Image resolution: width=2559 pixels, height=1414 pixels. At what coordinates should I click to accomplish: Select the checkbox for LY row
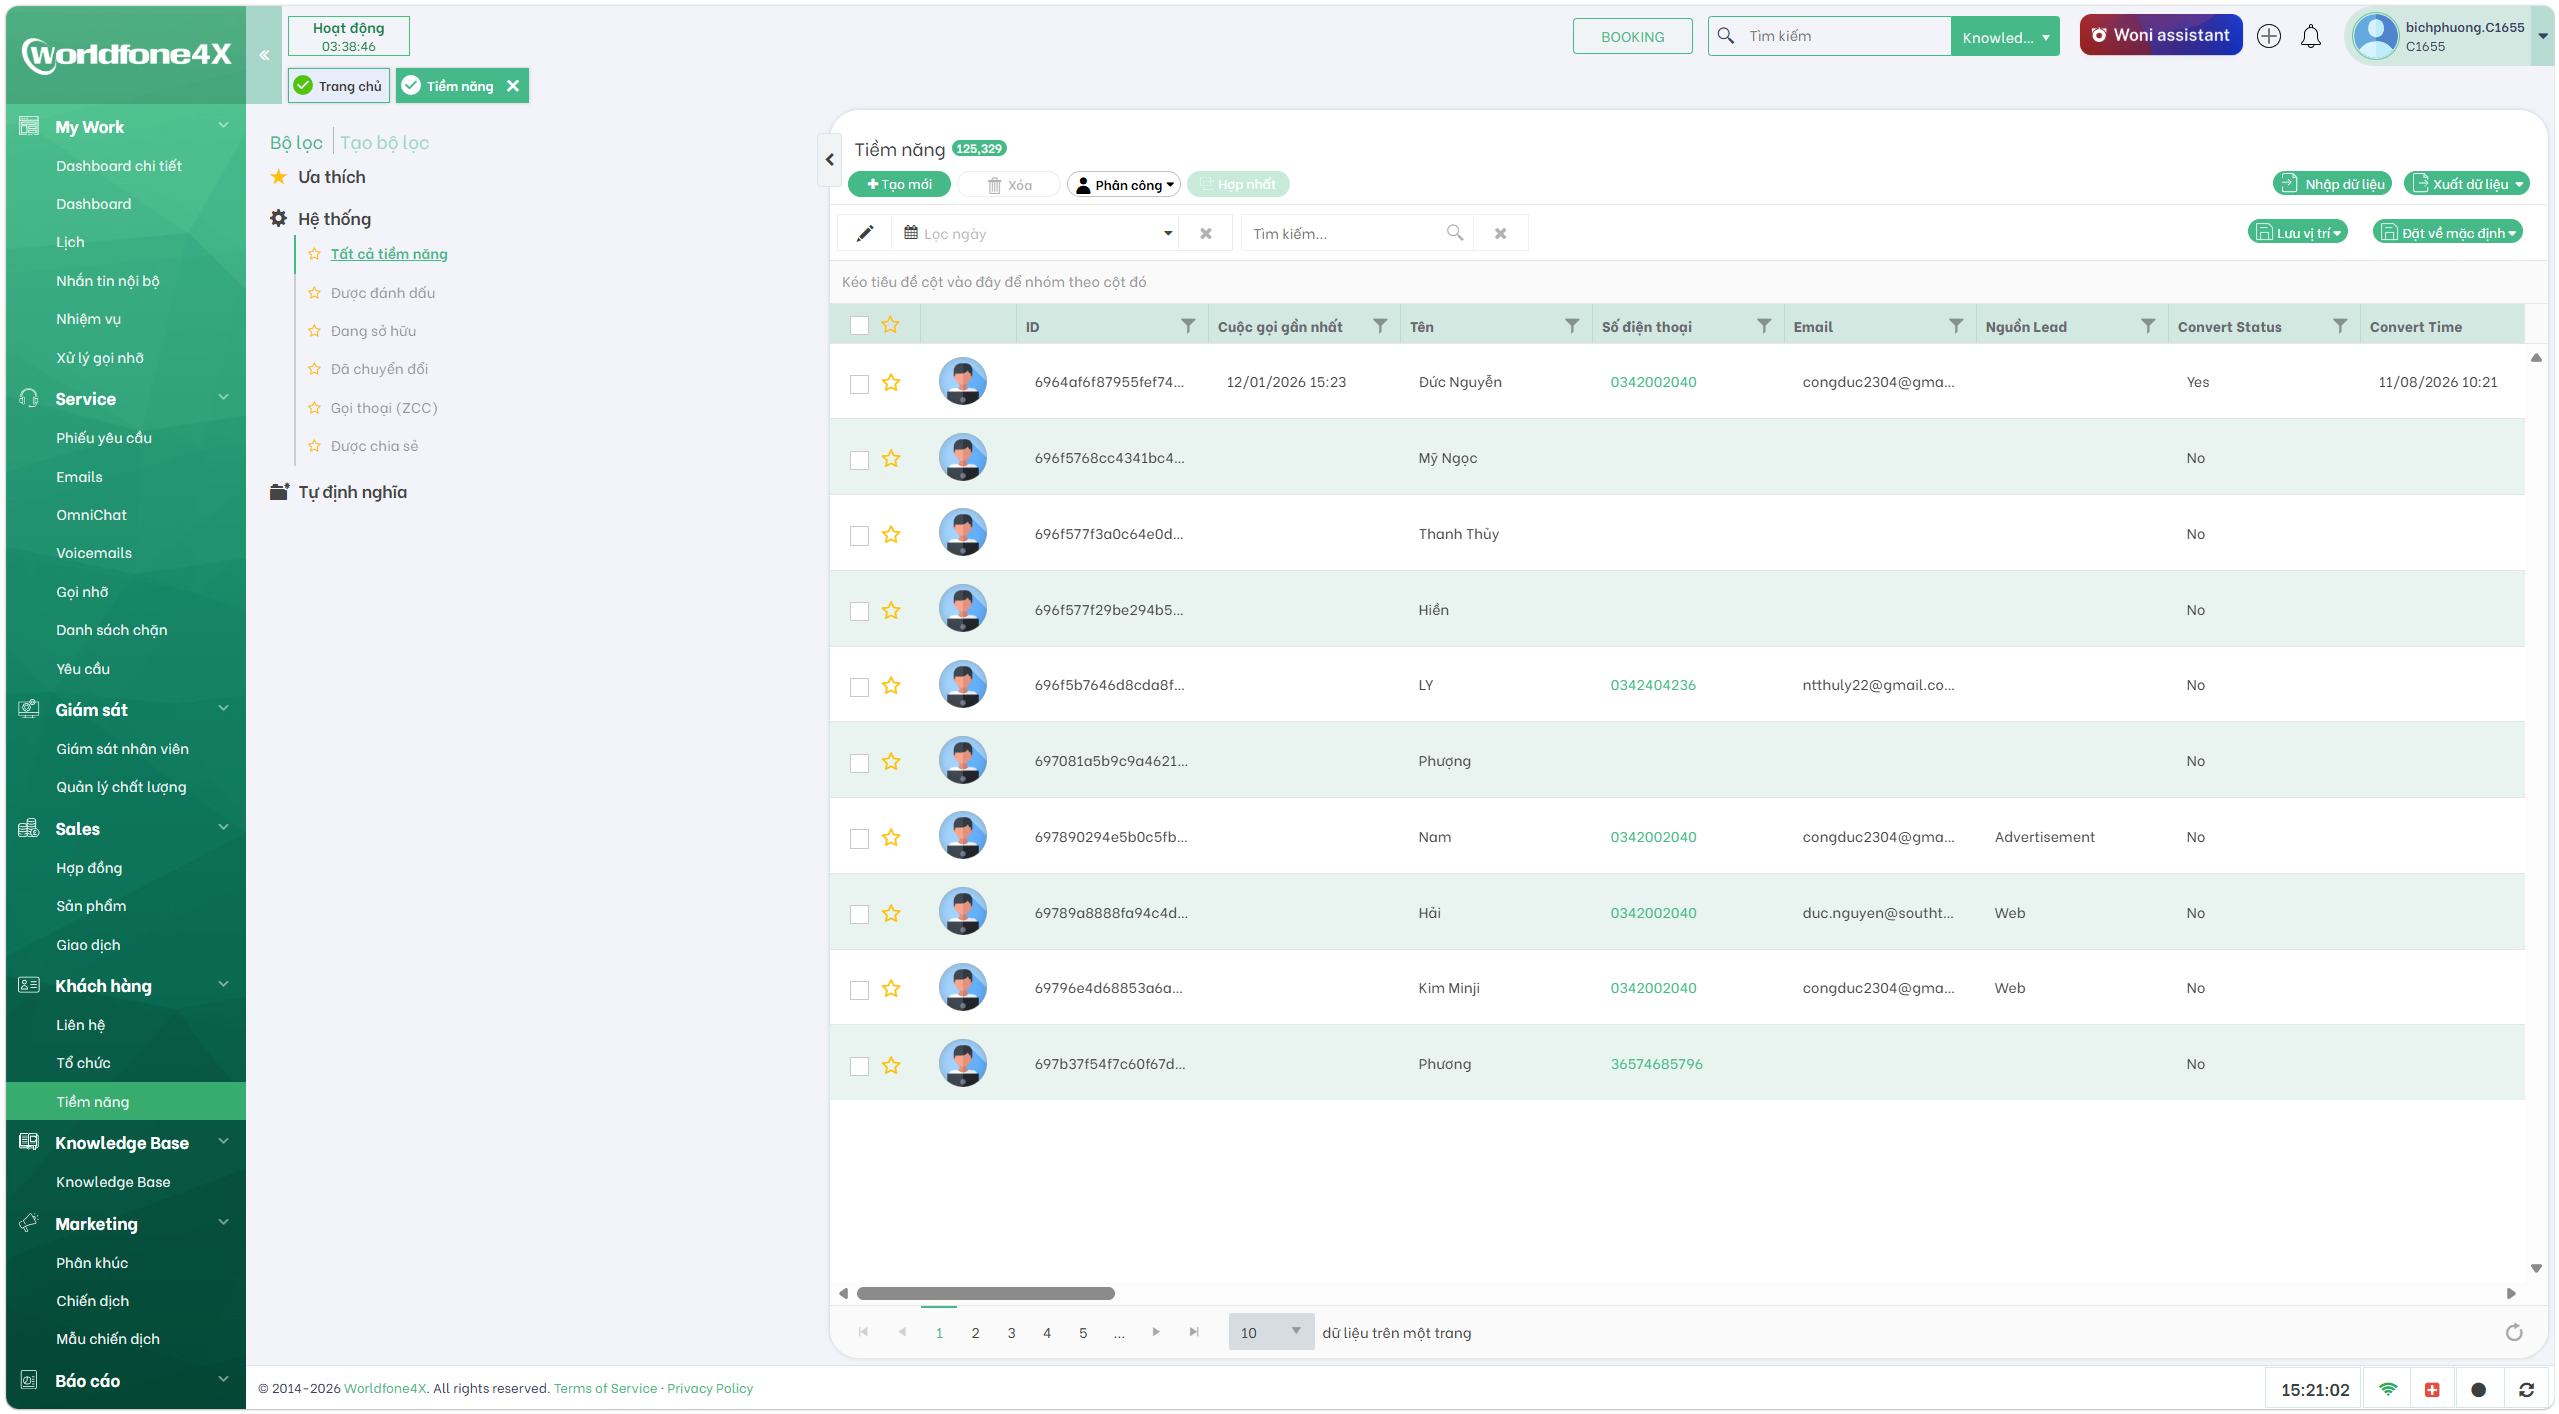click(859, 687)
